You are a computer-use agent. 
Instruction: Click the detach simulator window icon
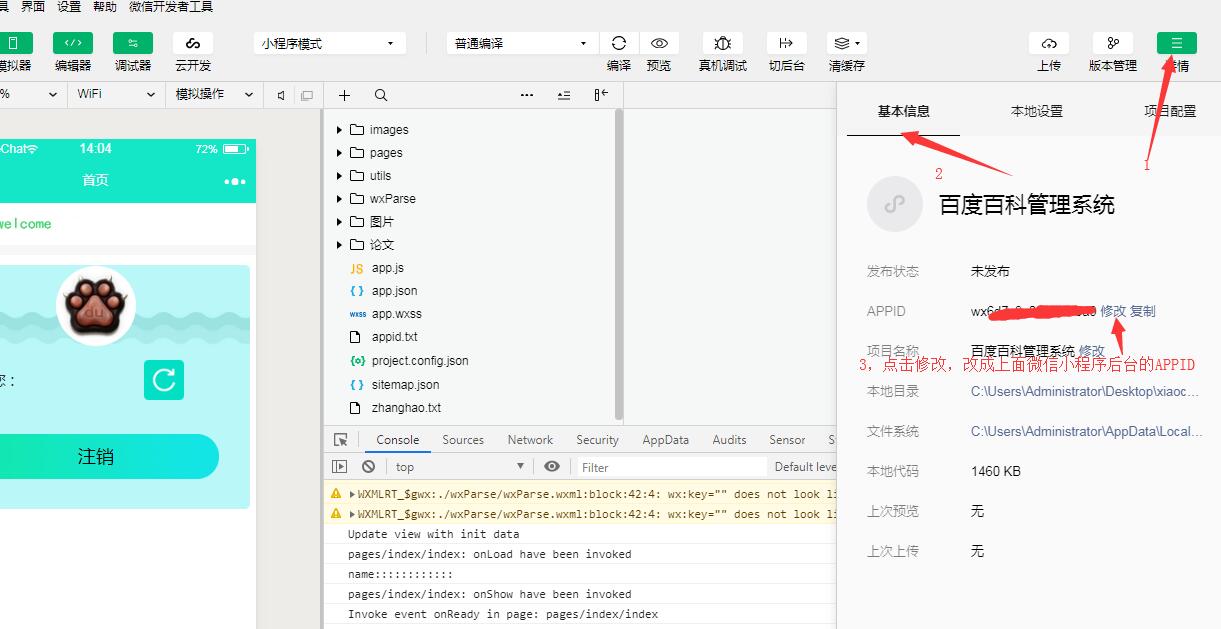point(307,95)
